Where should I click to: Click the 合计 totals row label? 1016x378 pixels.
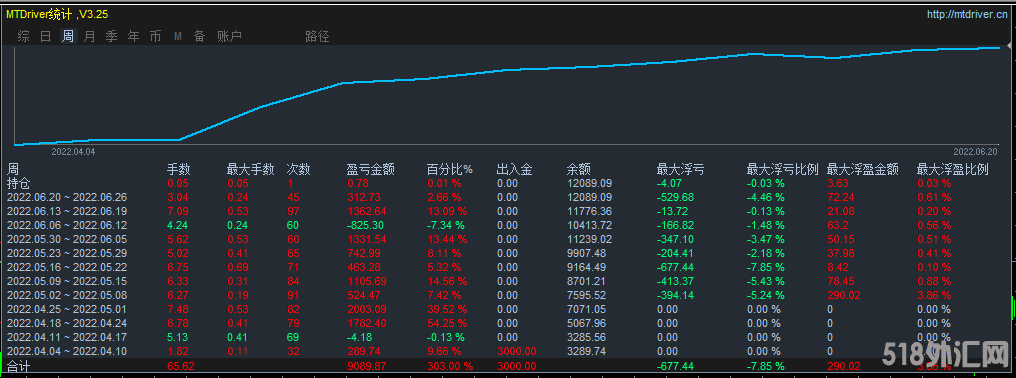coord(18,367)
